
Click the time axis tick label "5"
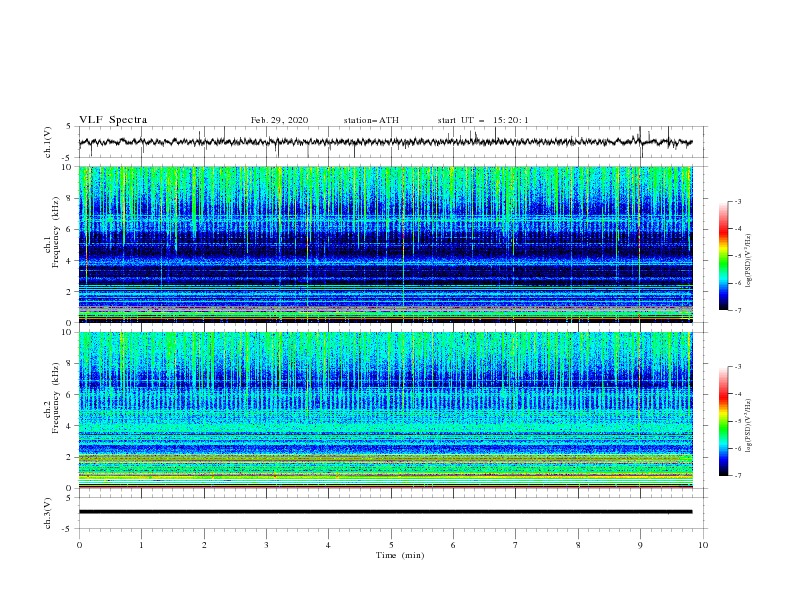391,545
